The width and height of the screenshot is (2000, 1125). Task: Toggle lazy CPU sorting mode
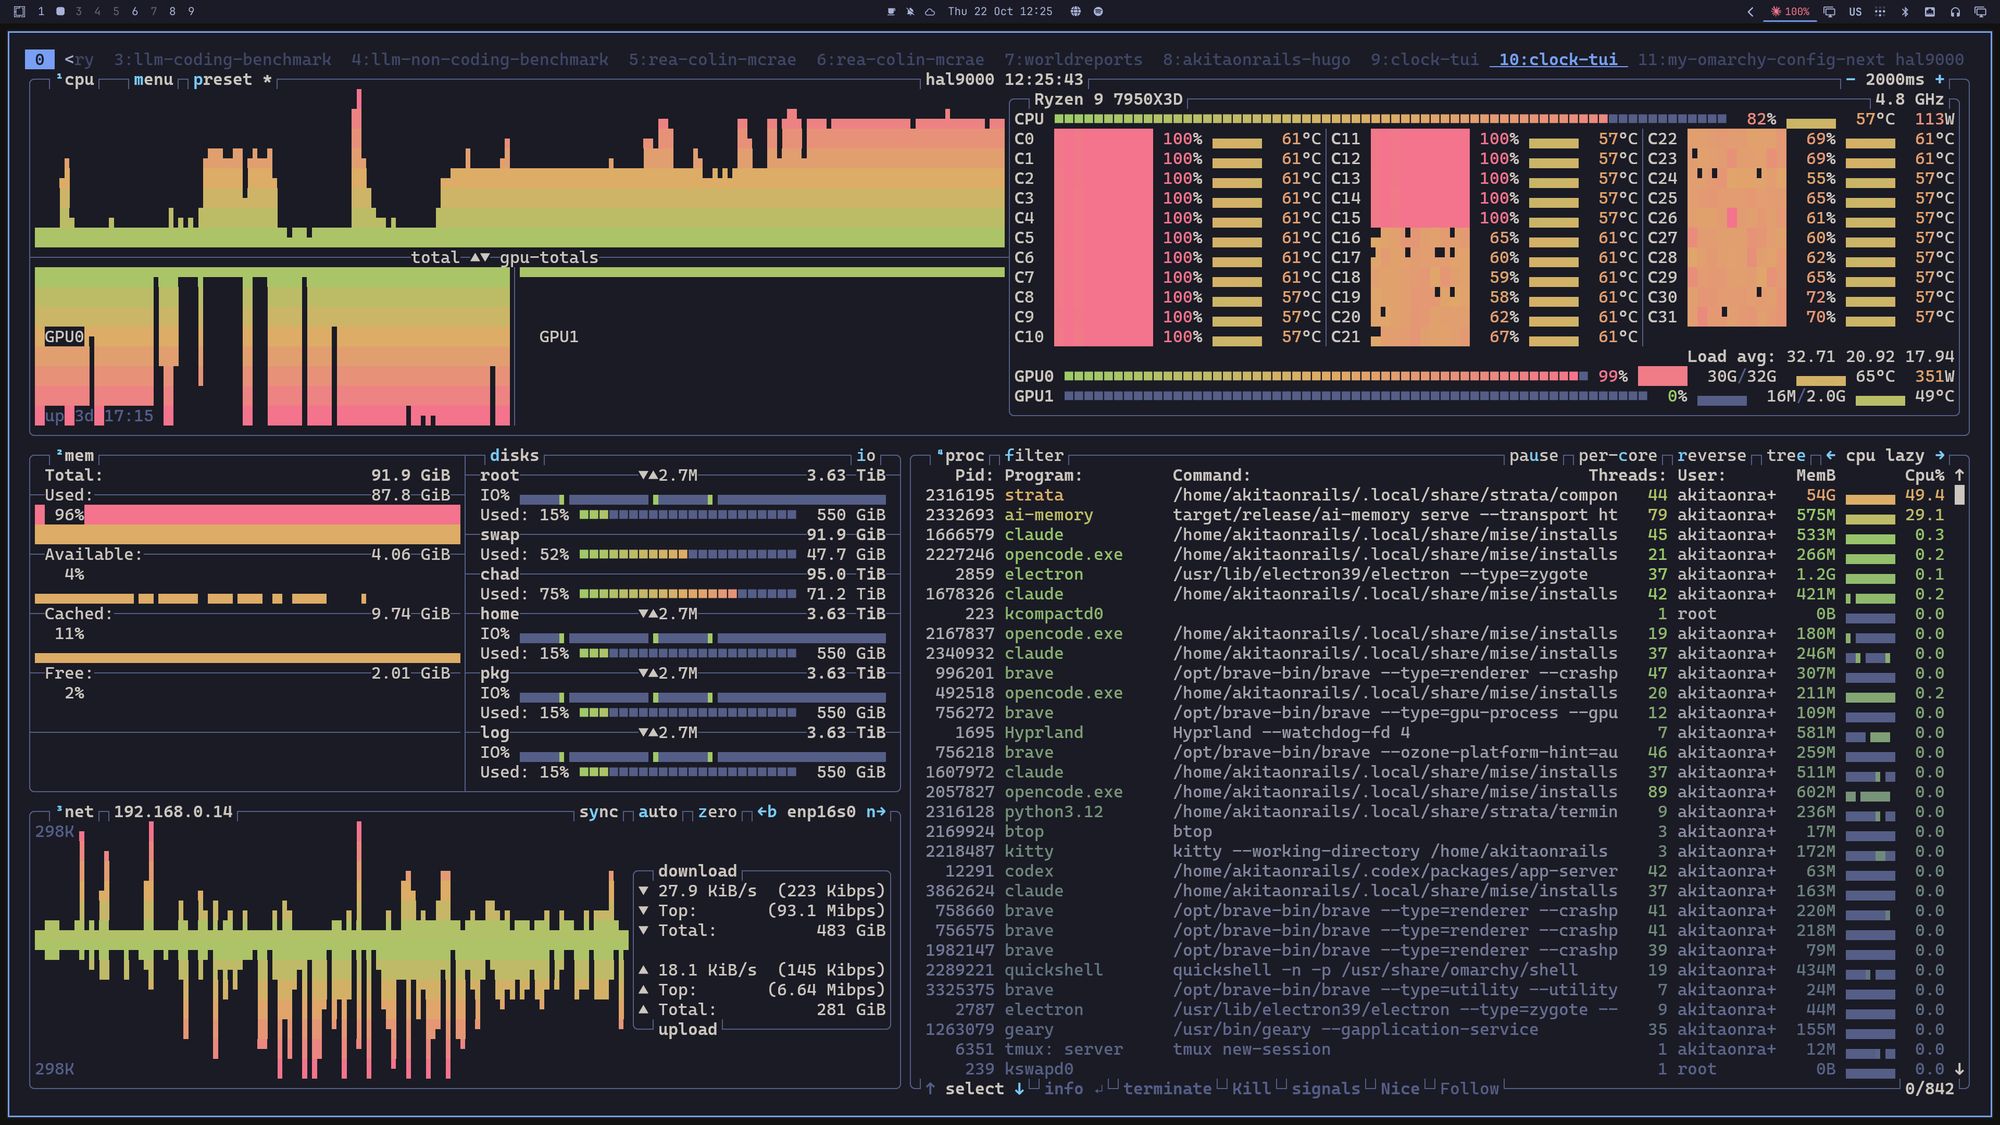1904,455
